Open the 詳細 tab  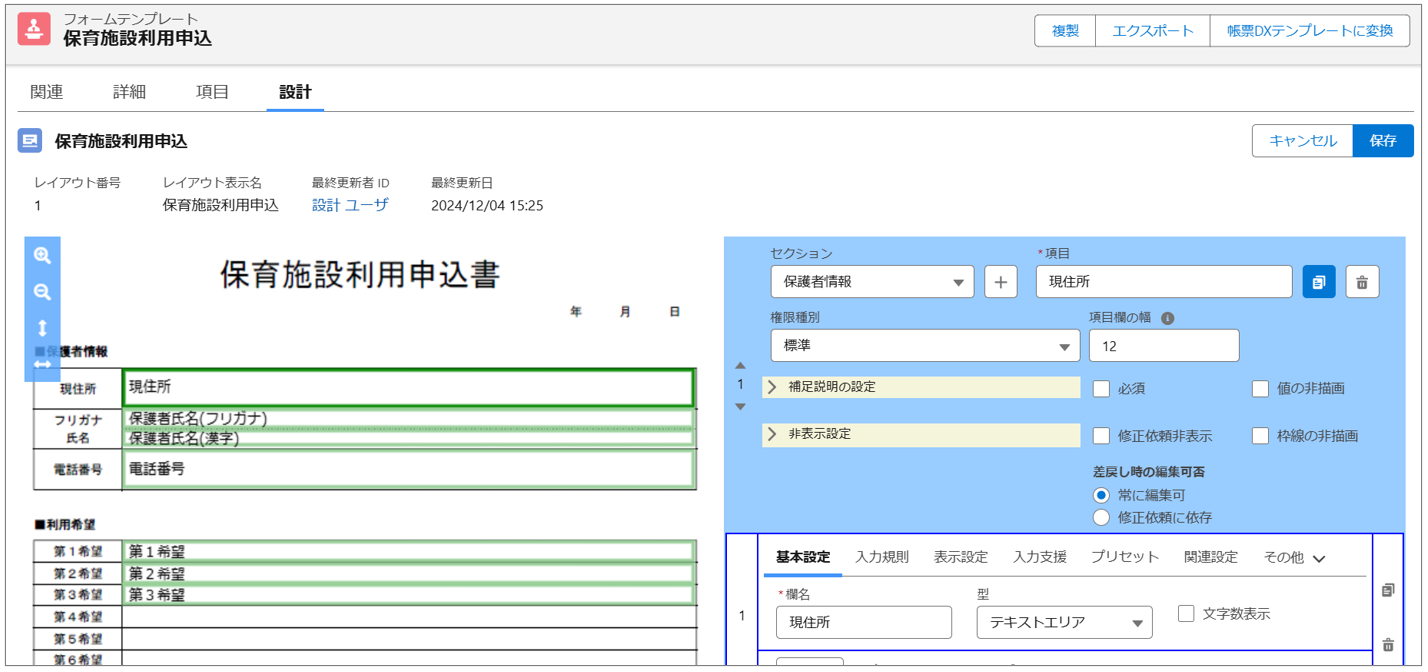coord(129,92)
